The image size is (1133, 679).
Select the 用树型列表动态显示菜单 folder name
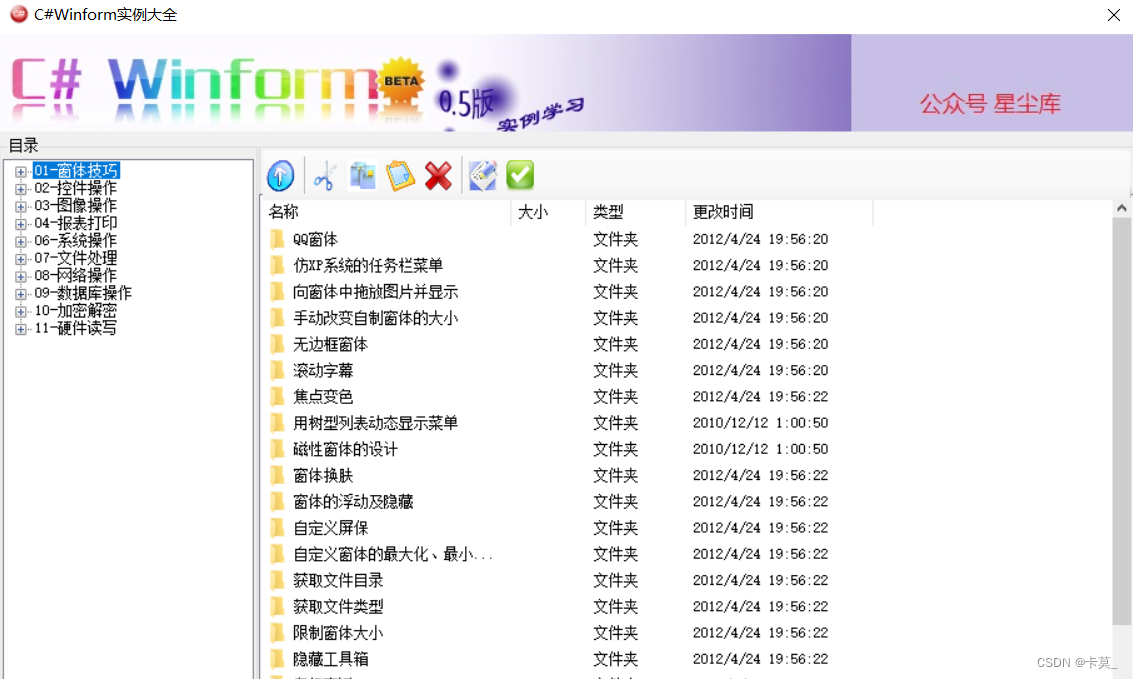(375, 423)
